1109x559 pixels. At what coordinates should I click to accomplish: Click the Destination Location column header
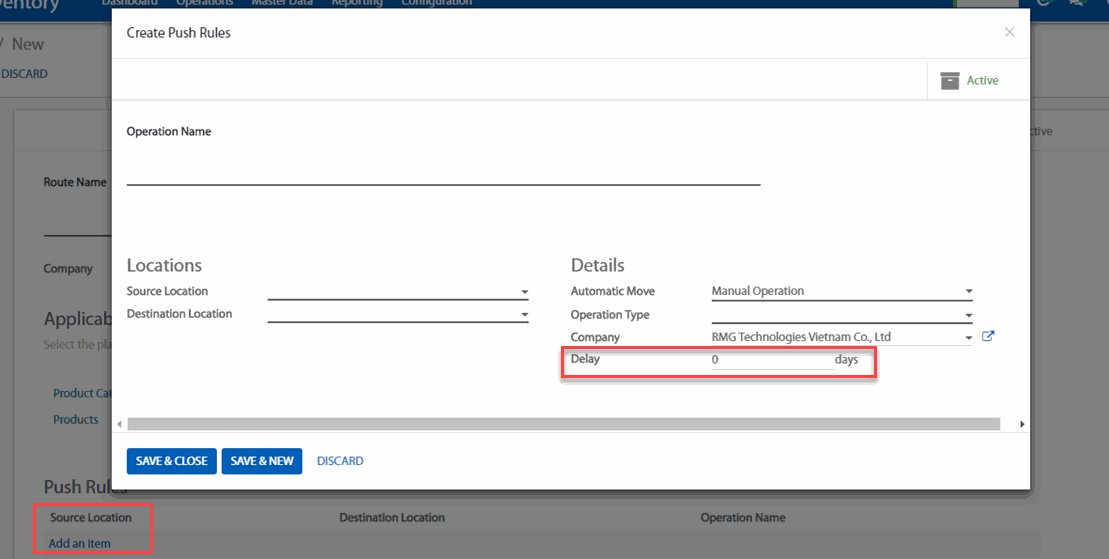click(392, 518)
